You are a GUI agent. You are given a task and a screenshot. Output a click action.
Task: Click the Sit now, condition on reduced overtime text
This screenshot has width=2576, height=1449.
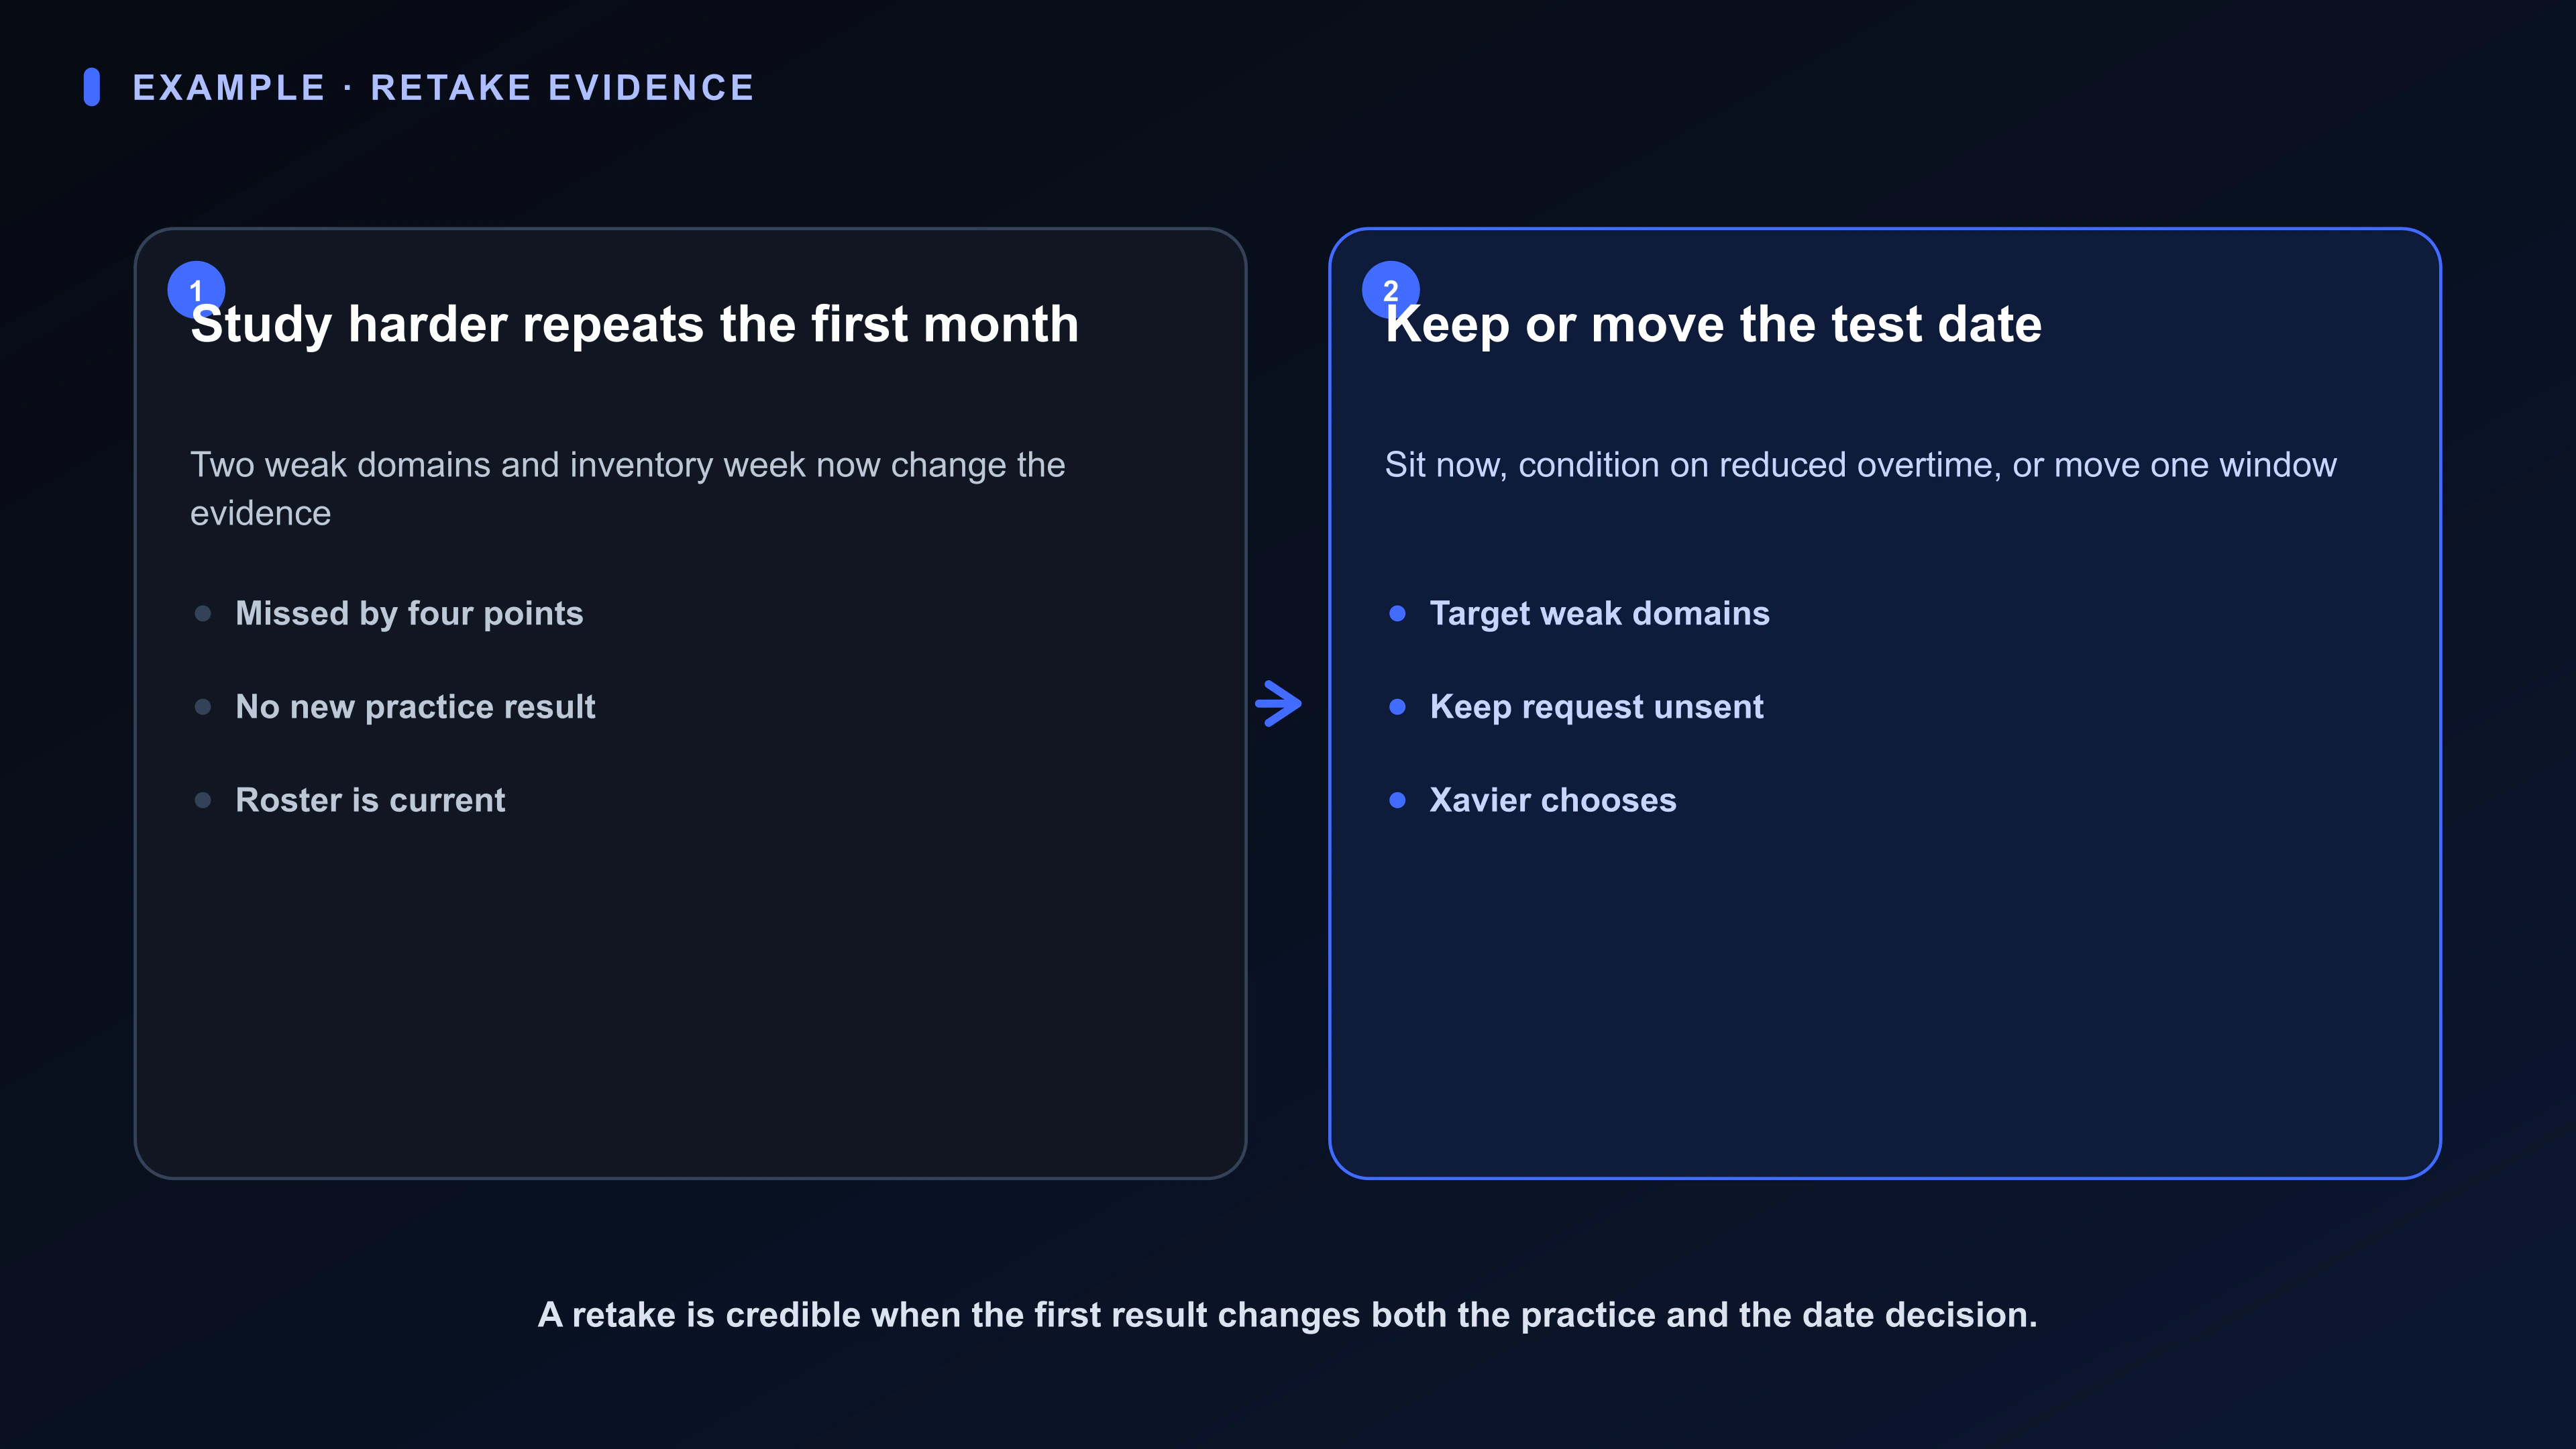pos(1861,465)
